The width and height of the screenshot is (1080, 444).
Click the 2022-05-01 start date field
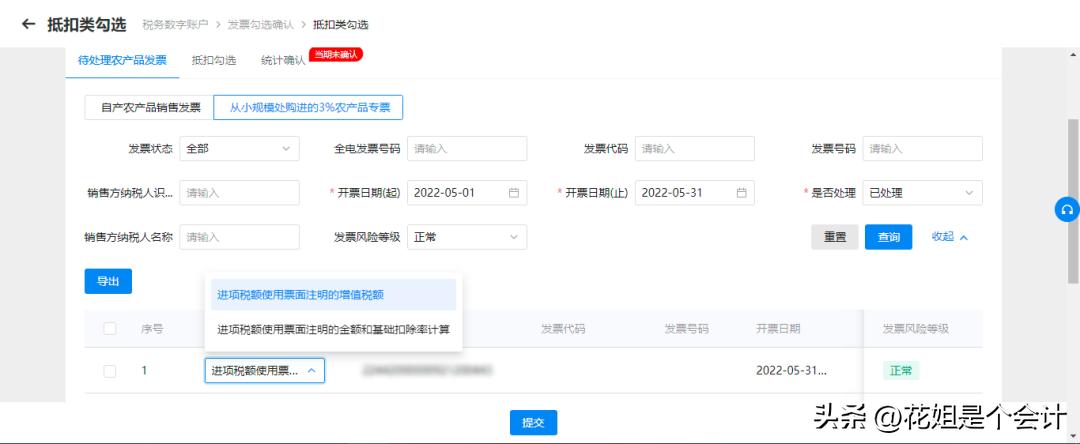coord(467,193)
